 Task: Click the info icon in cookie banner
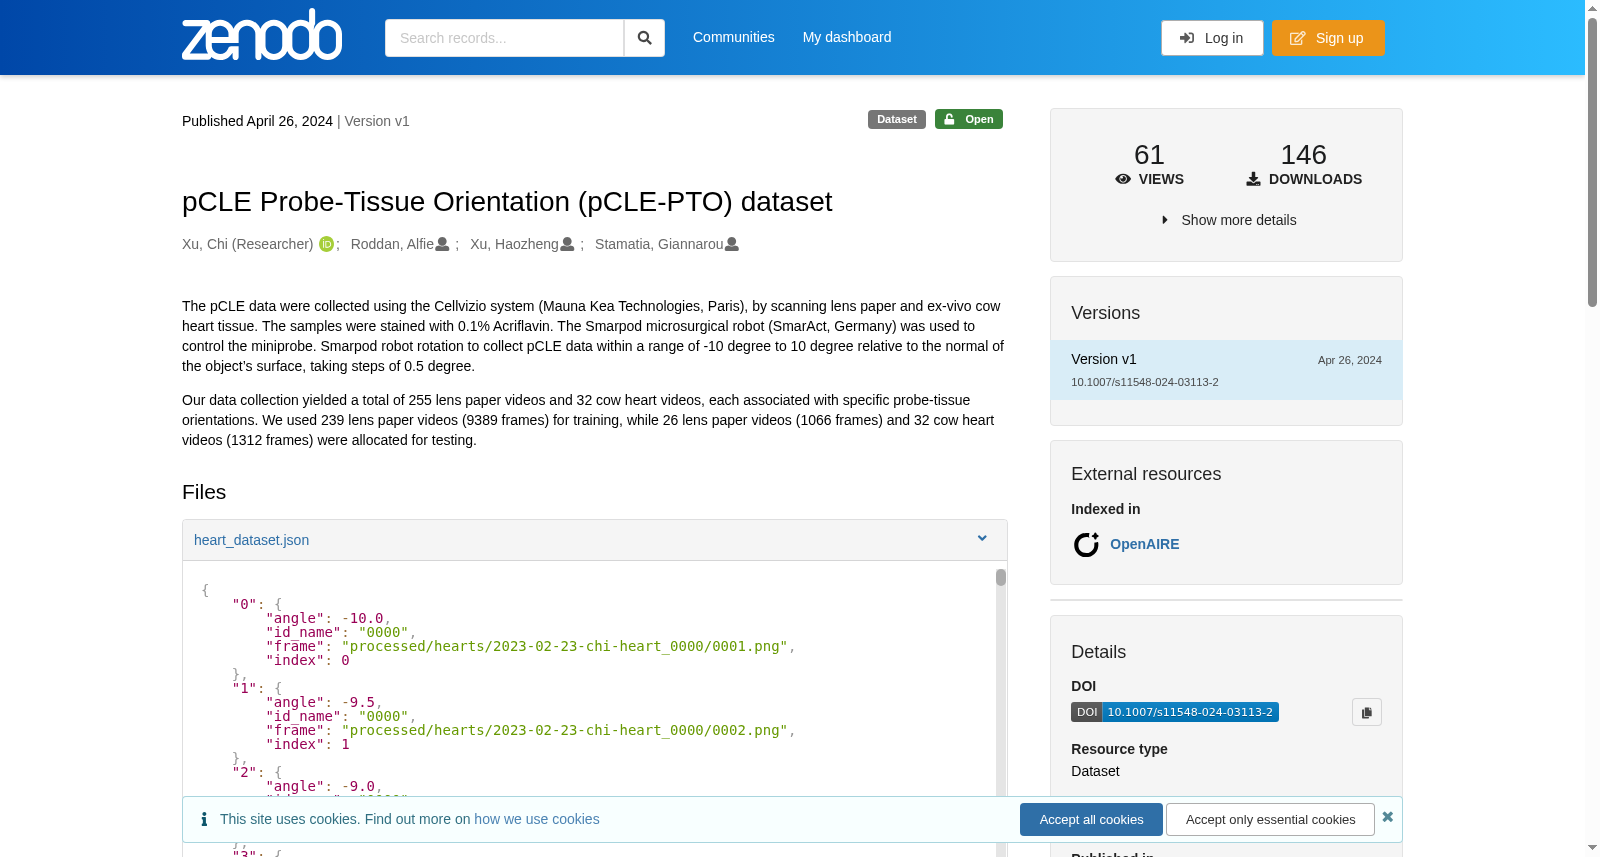click(204, 819)
